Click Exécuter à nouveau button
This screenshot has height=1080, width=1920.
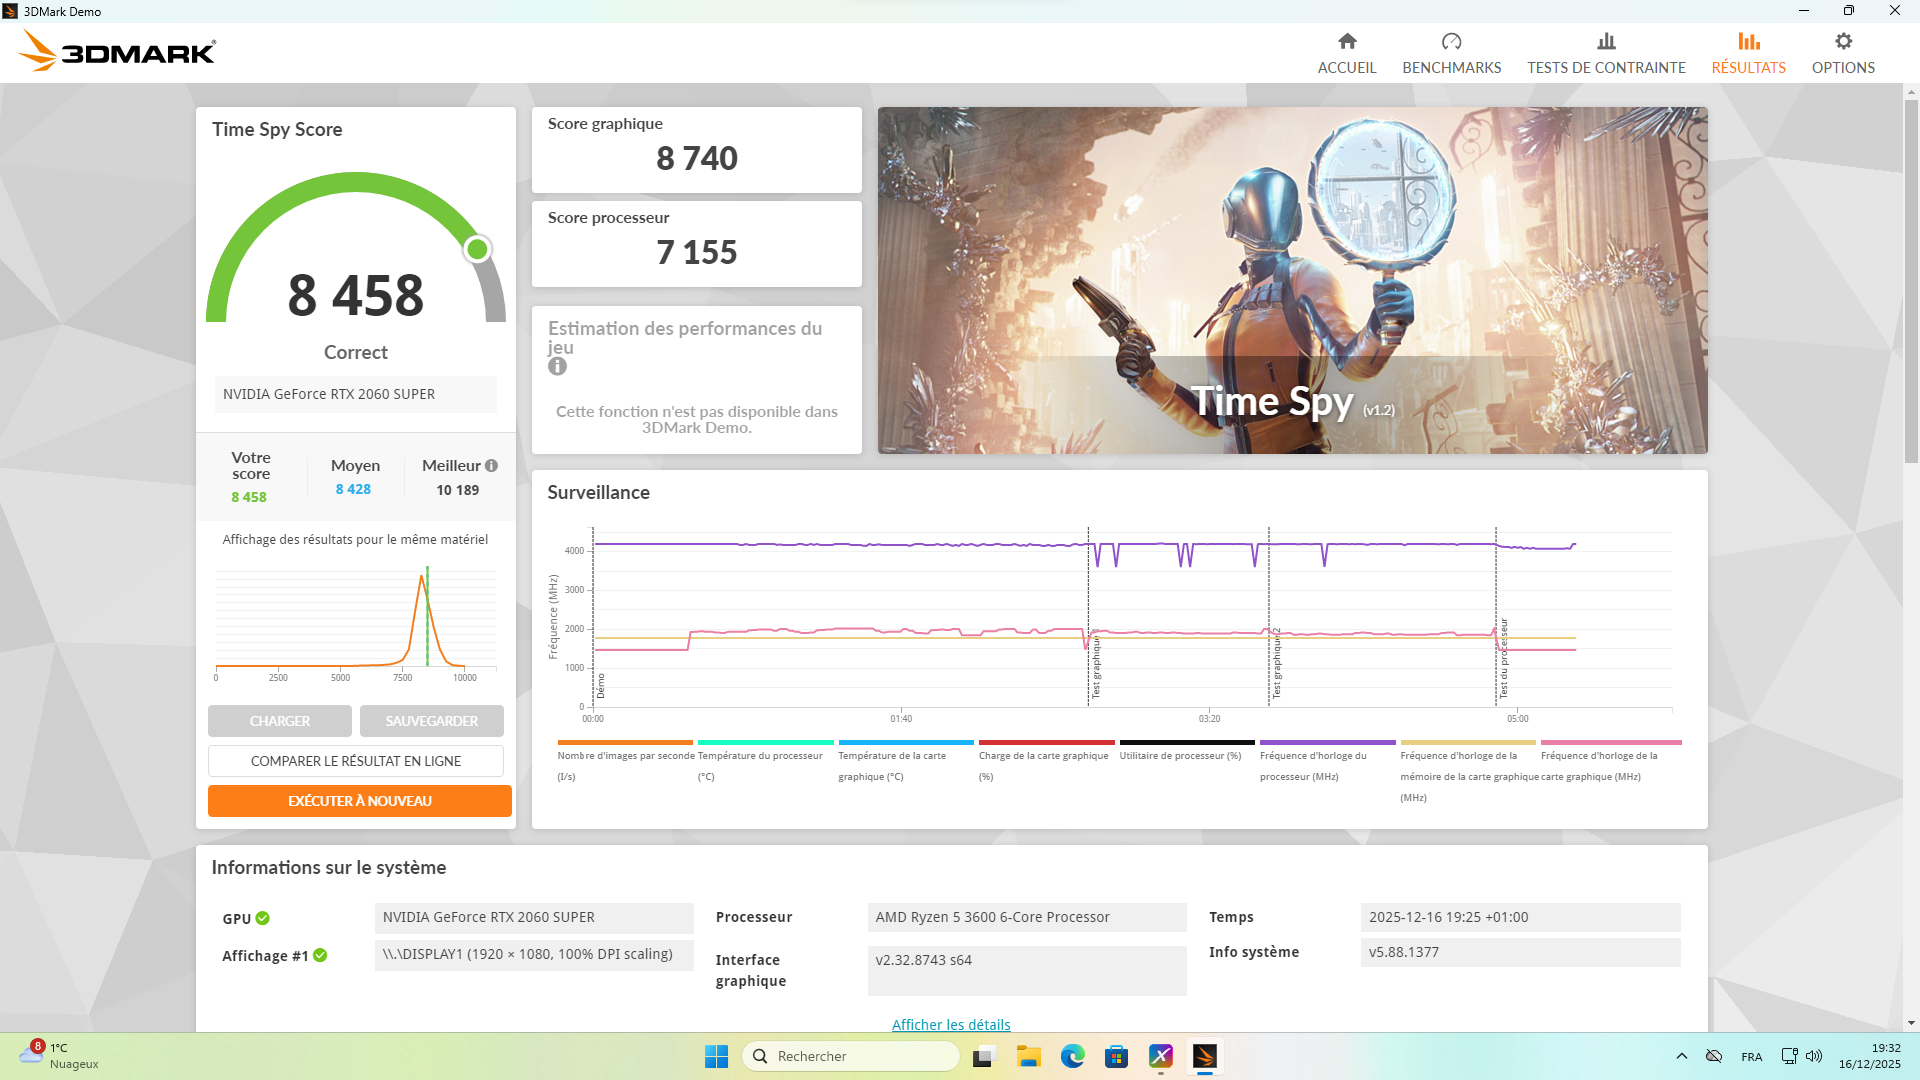[360, 801]
